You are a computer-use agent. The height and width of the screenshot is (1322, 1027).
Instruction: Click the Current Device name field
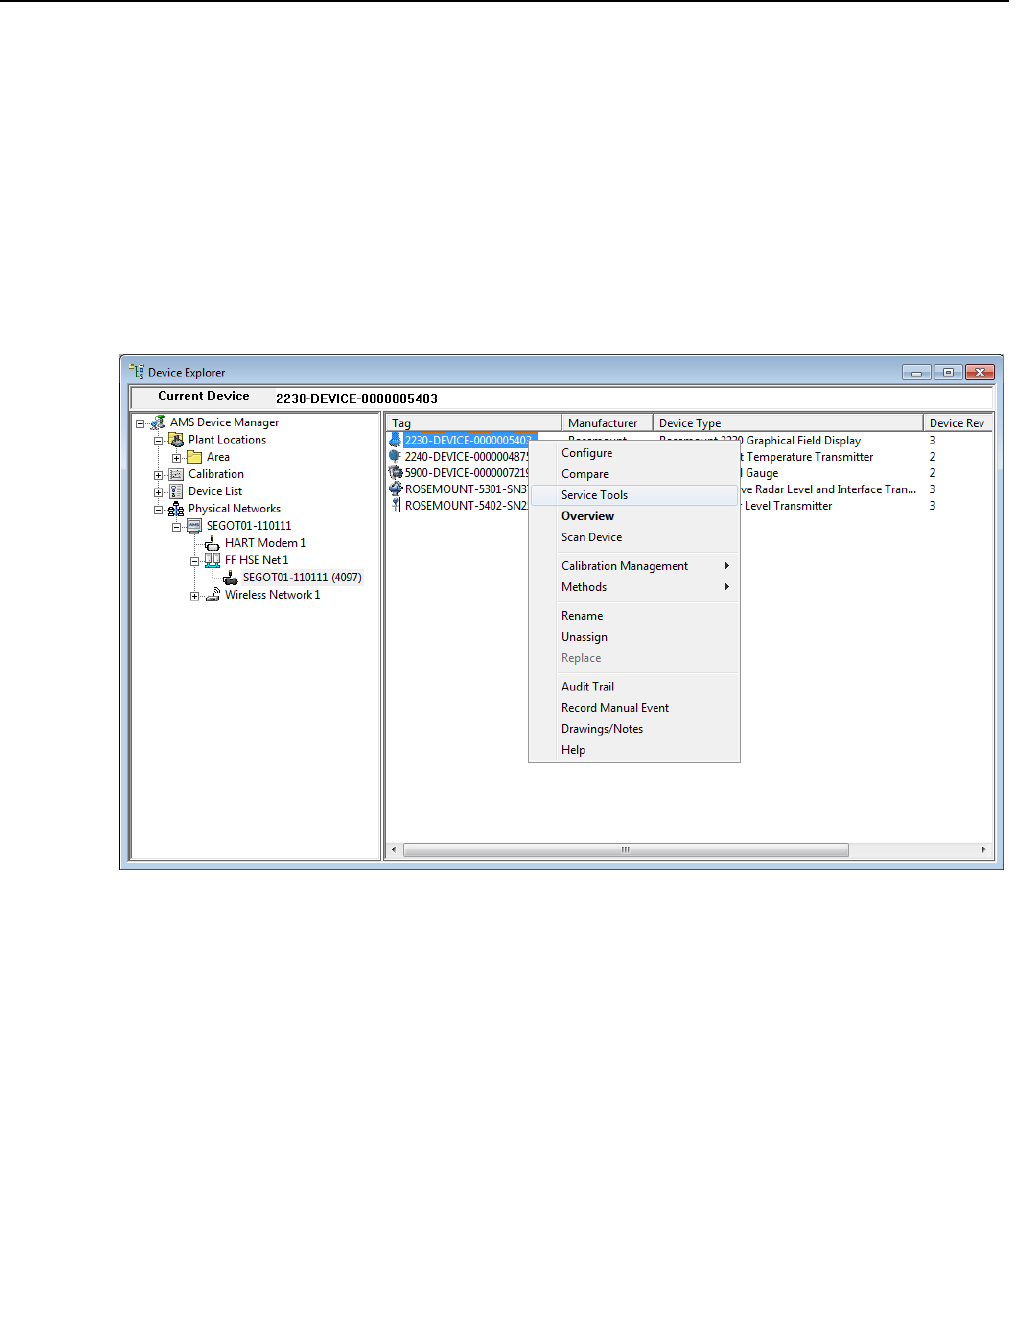tap(632, 398)
